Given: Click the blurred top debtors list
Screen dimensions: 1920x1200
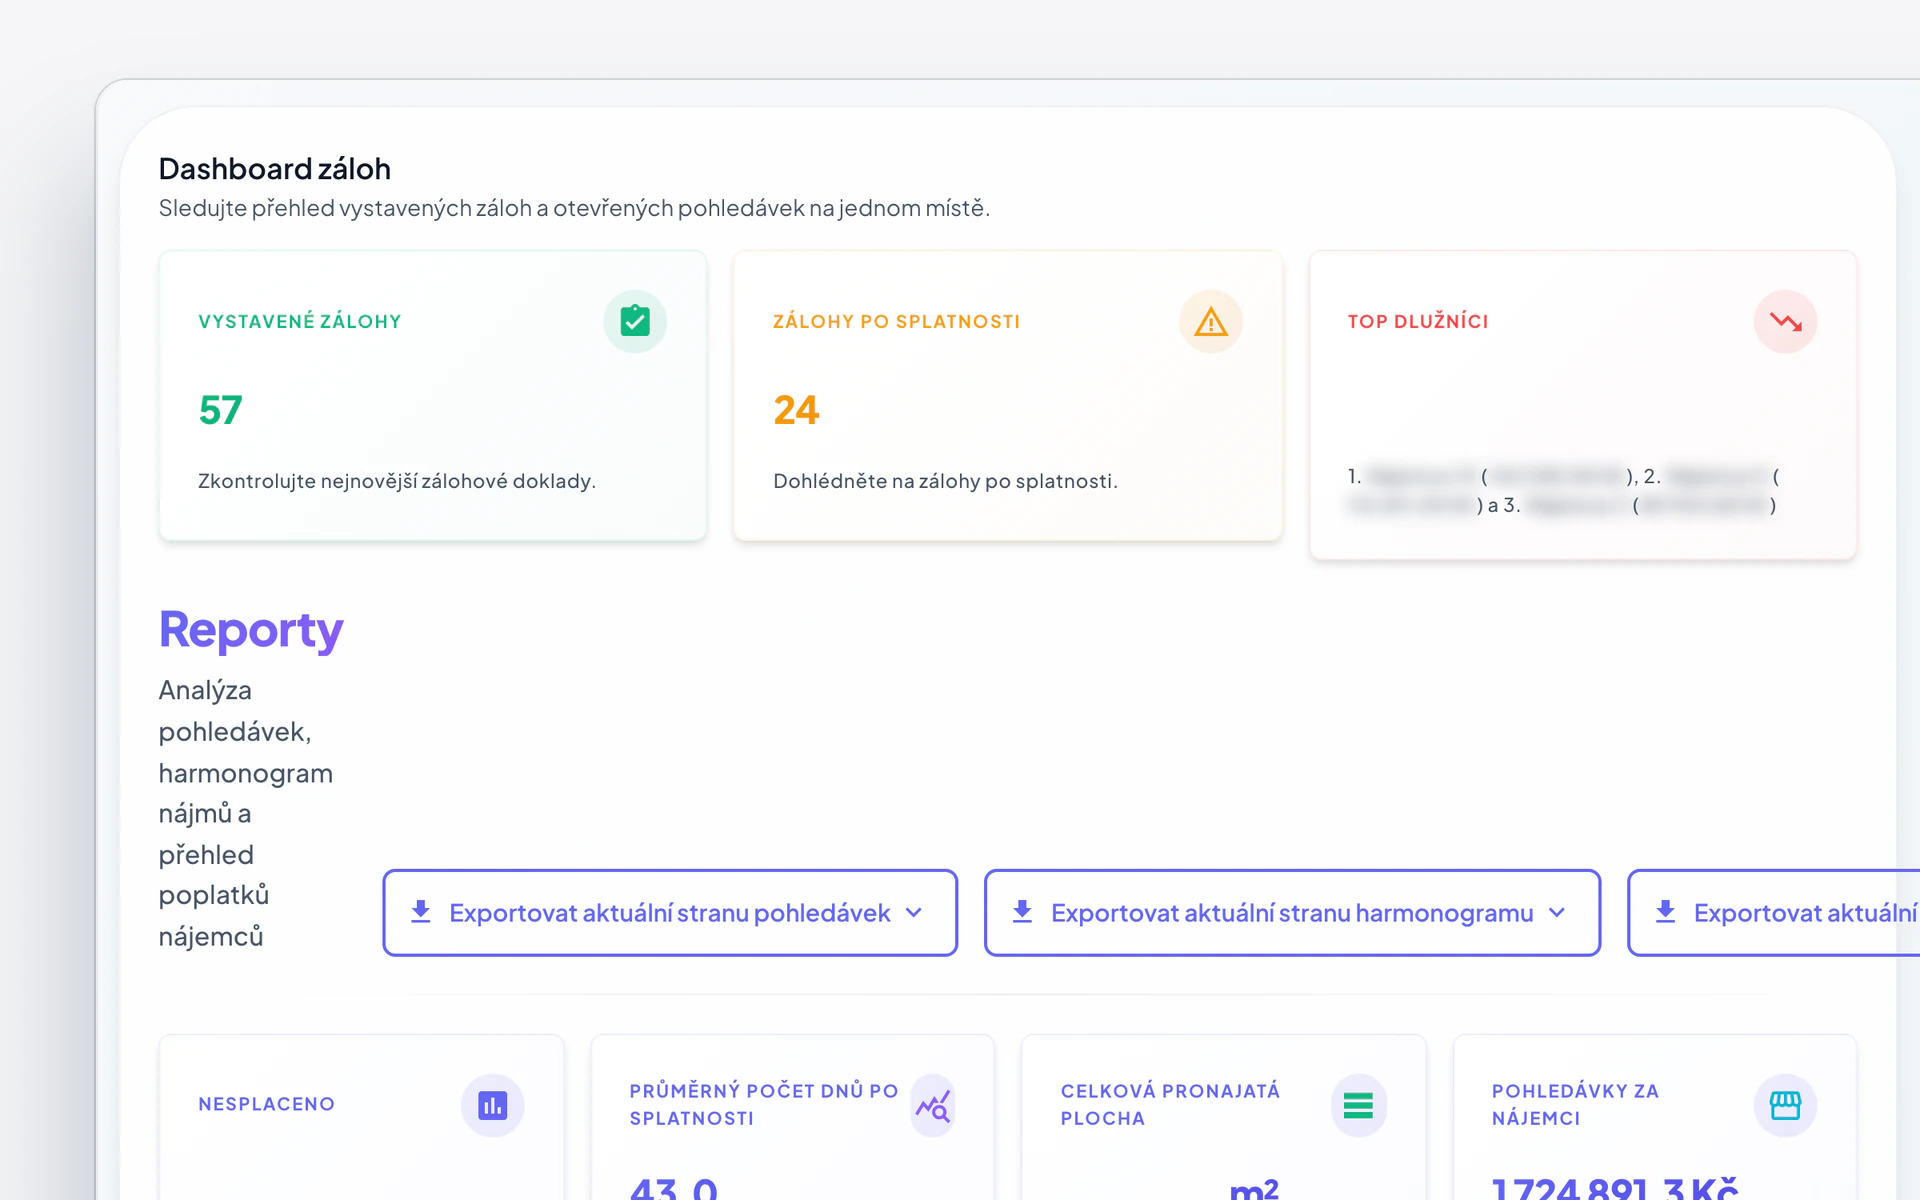Looking at the screenshot, I should coord(1563,490).
